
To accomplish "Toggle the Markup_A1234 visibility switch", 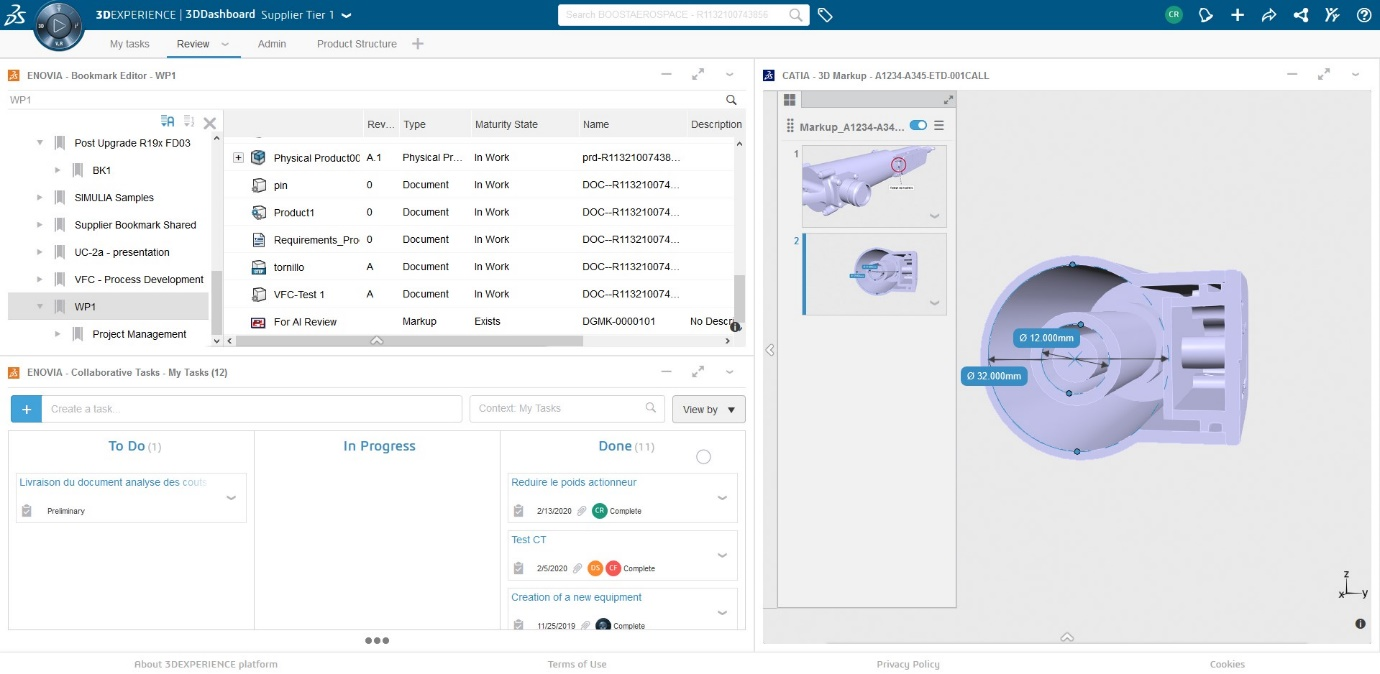I will [x=918, y=126].
